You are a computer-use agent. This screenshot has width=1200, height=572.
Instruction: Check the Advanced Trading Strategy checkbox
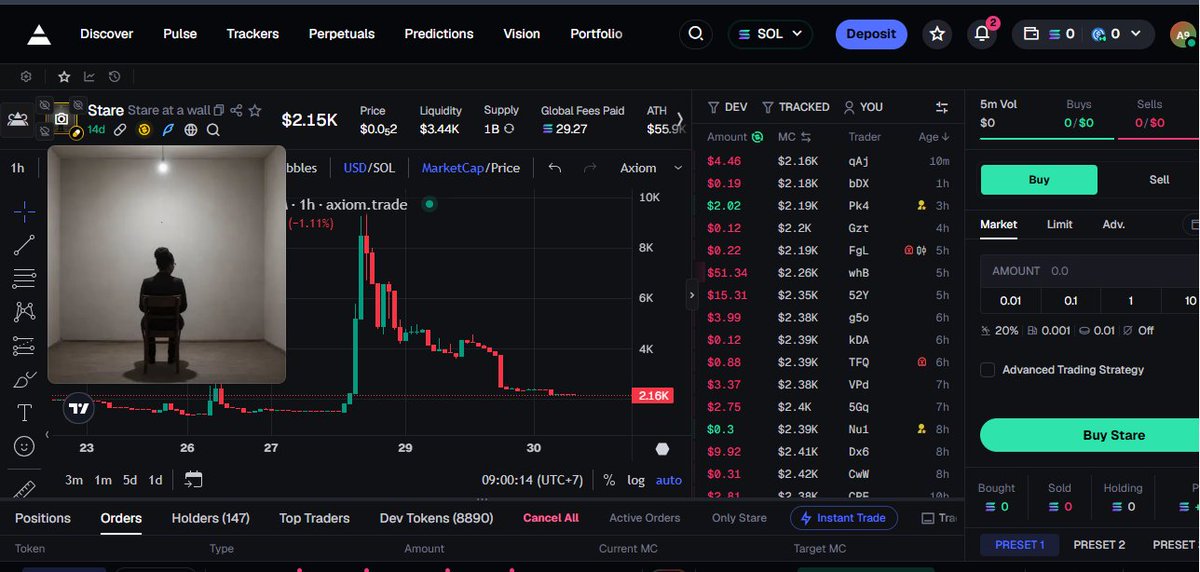[988, 370]
